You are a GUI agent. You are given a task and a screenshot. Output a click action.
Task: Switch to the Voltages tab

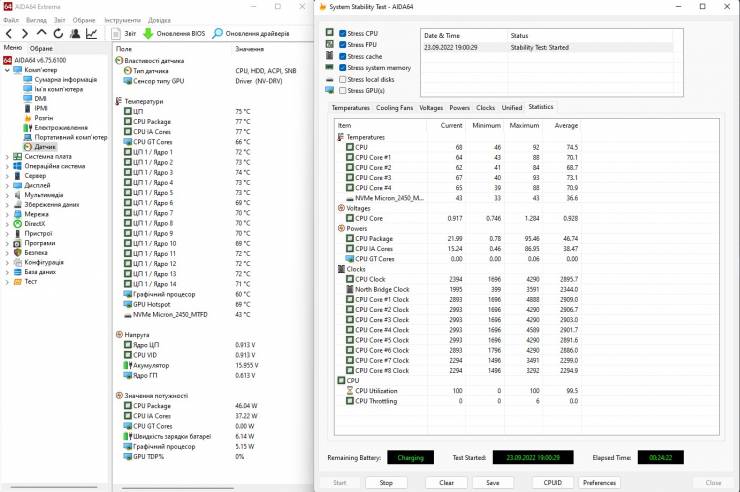(431, 108)
